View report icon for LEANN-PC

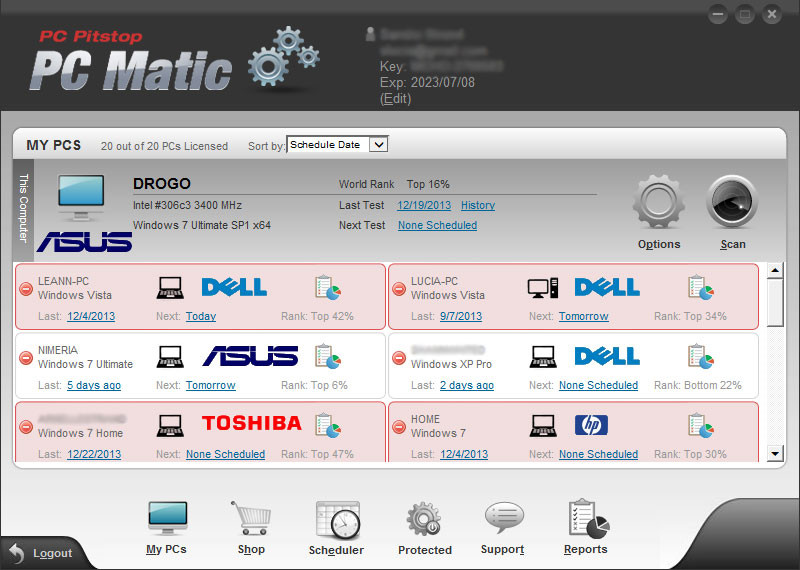point(328,287)
